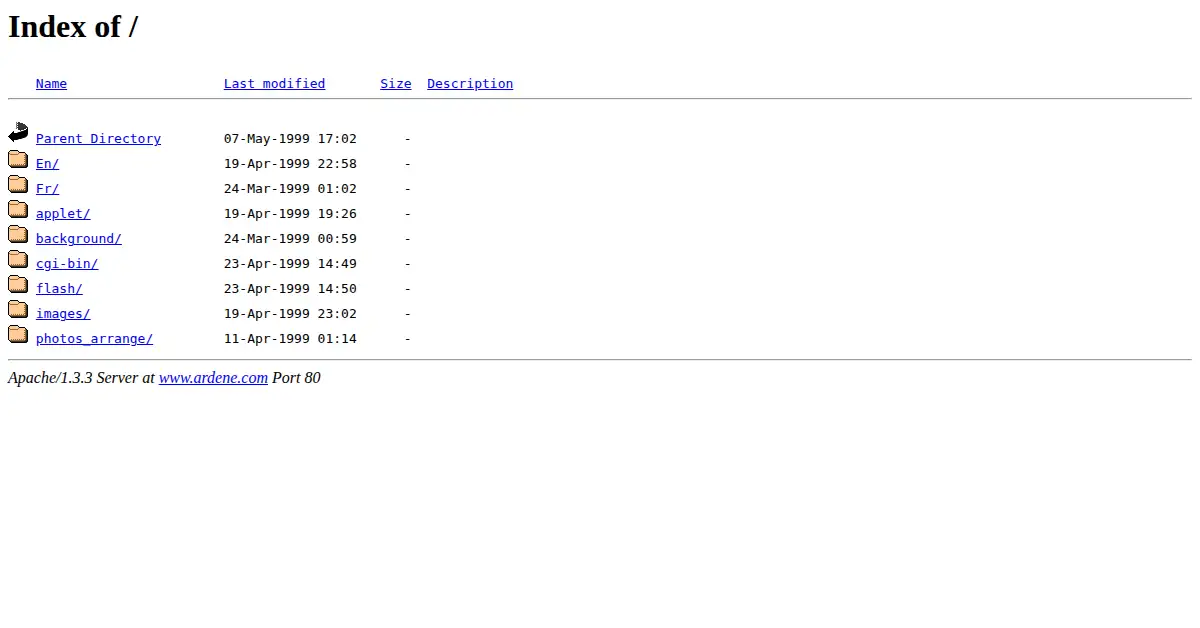Viewport: 1200px width, 628px height.
Task: Visit the www.ardene.com server link
Action: point(213,378)
